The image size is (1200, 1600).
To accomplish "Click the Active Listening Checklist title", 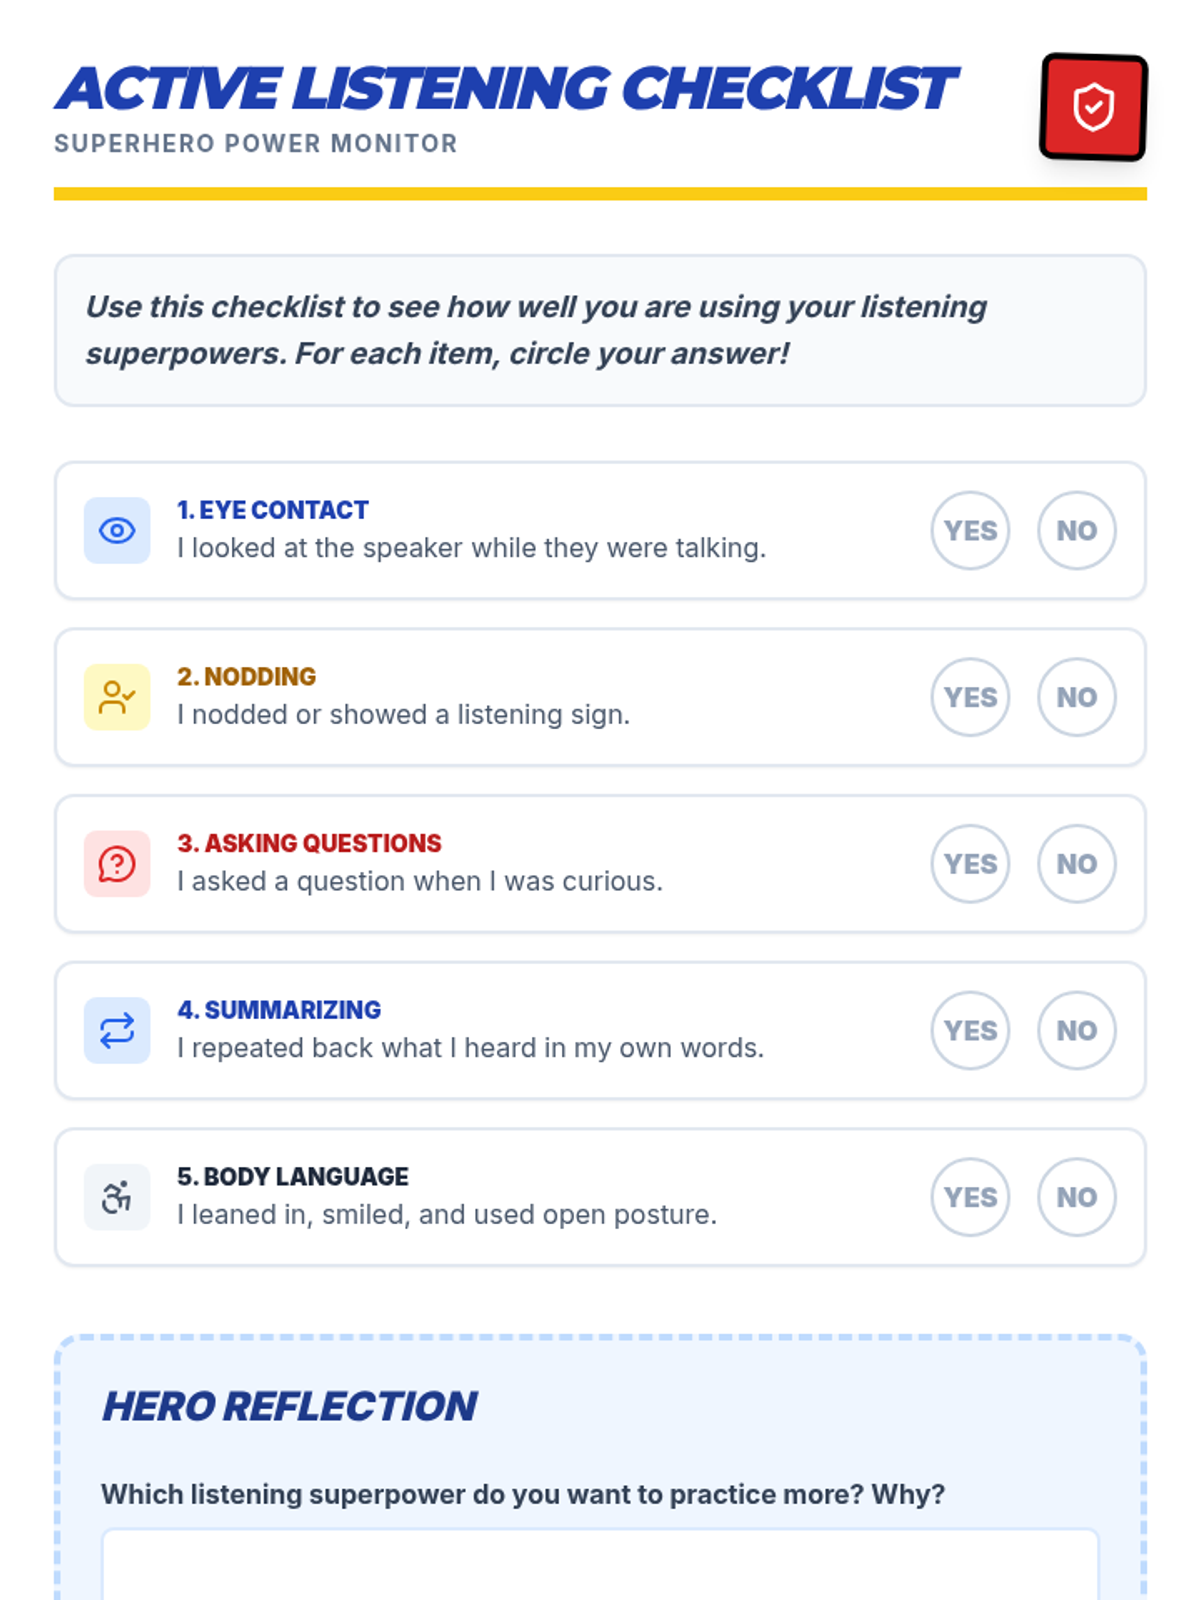I will pyautogui.click(x=506, y=89).
